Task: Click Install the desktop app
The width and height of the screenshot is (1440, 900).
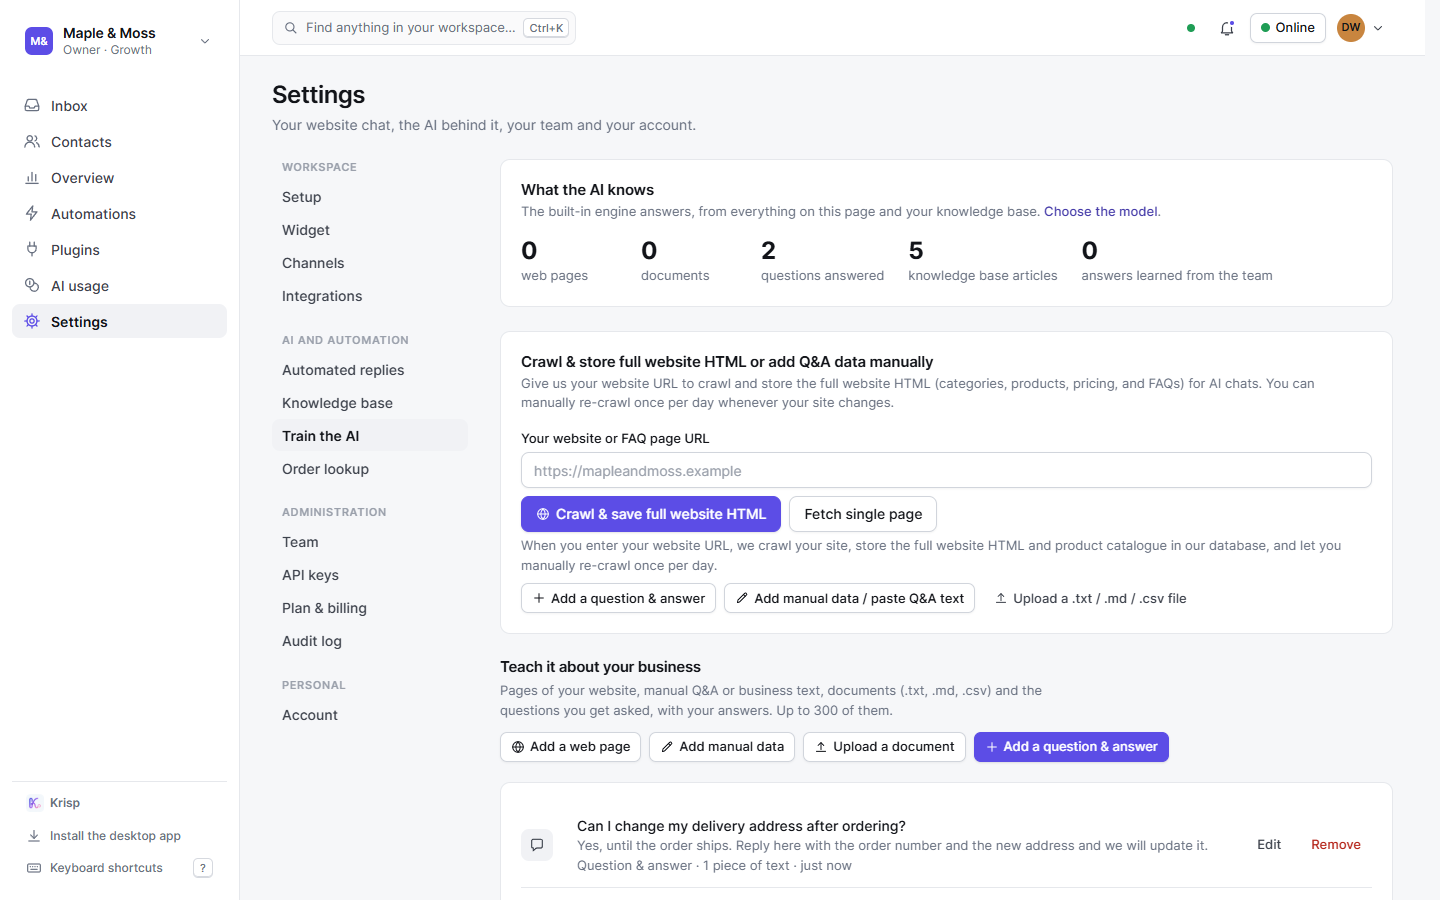Action: click(x=119, y=836)
